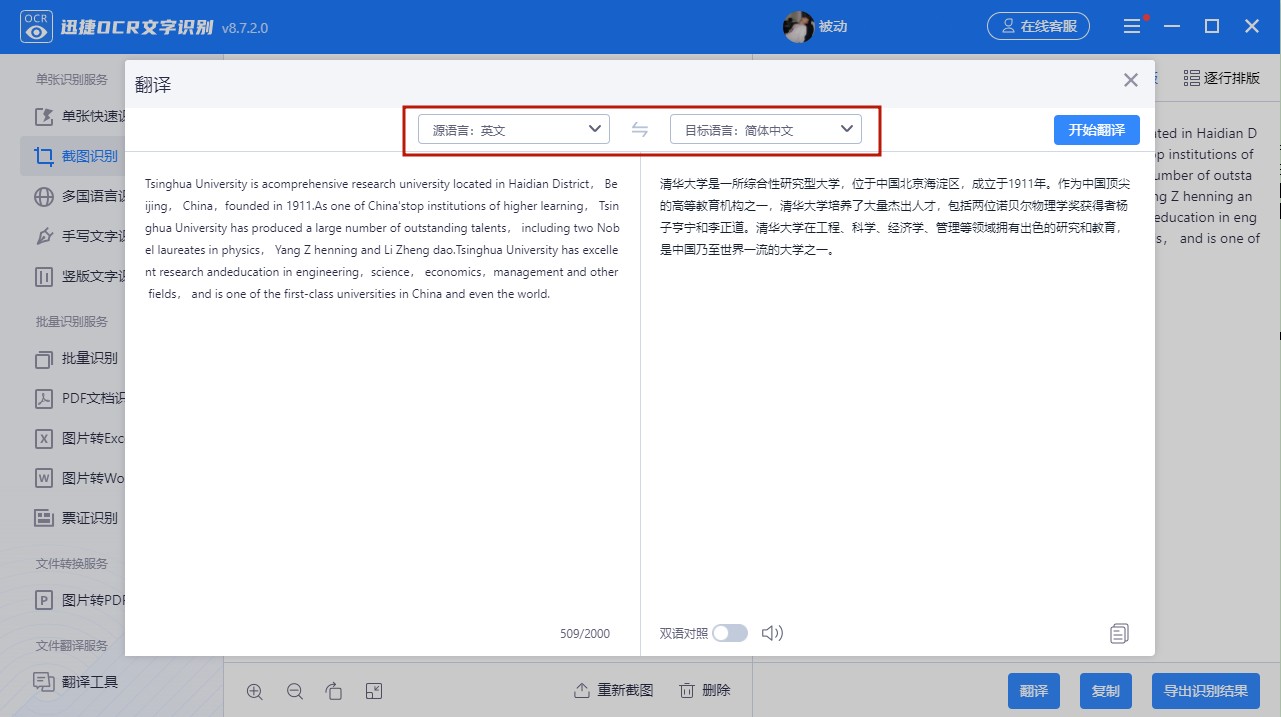
Task: Enable the 双语对照 bilingual comparison switch
Action: pos(730,632)
